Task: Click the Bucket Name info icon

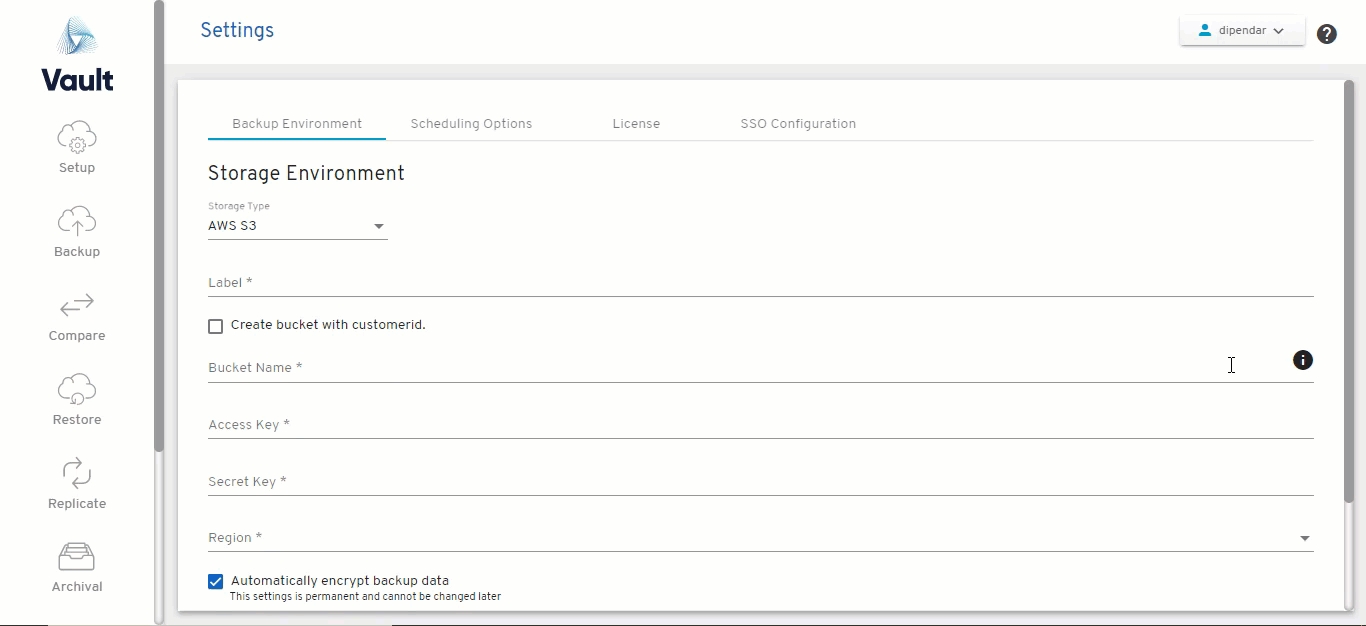Action: click(x=1302, y=360)
